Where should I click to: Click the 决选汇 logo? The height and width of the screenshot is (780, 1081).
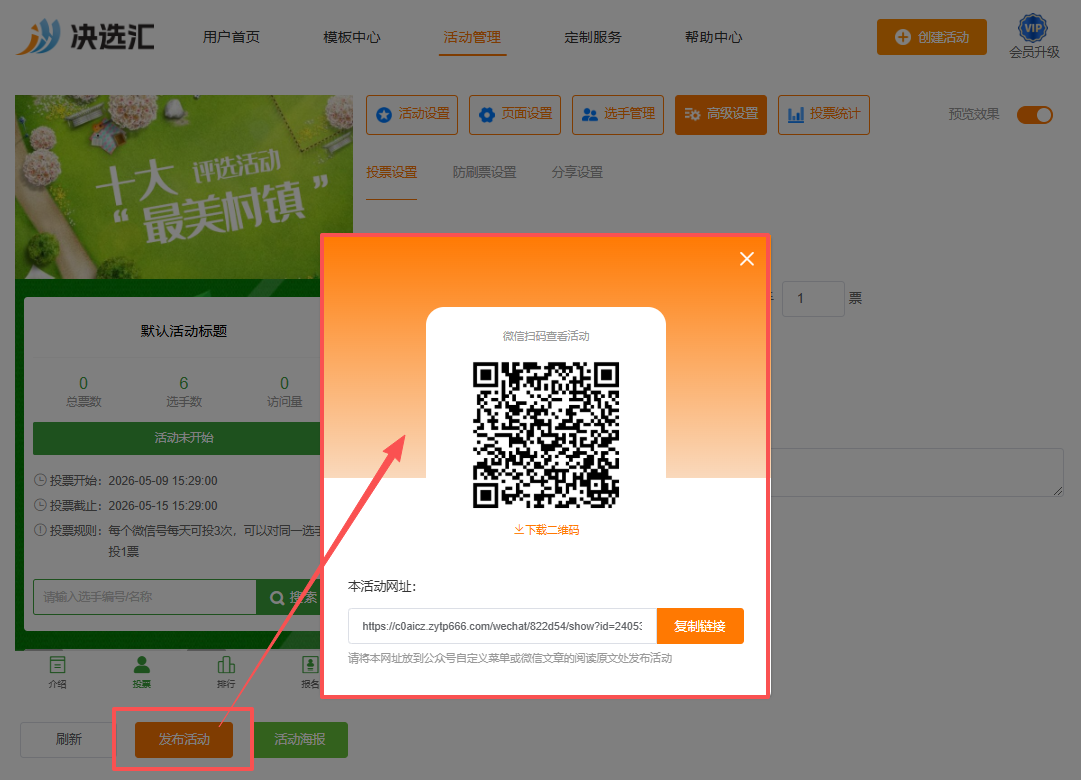85,37
